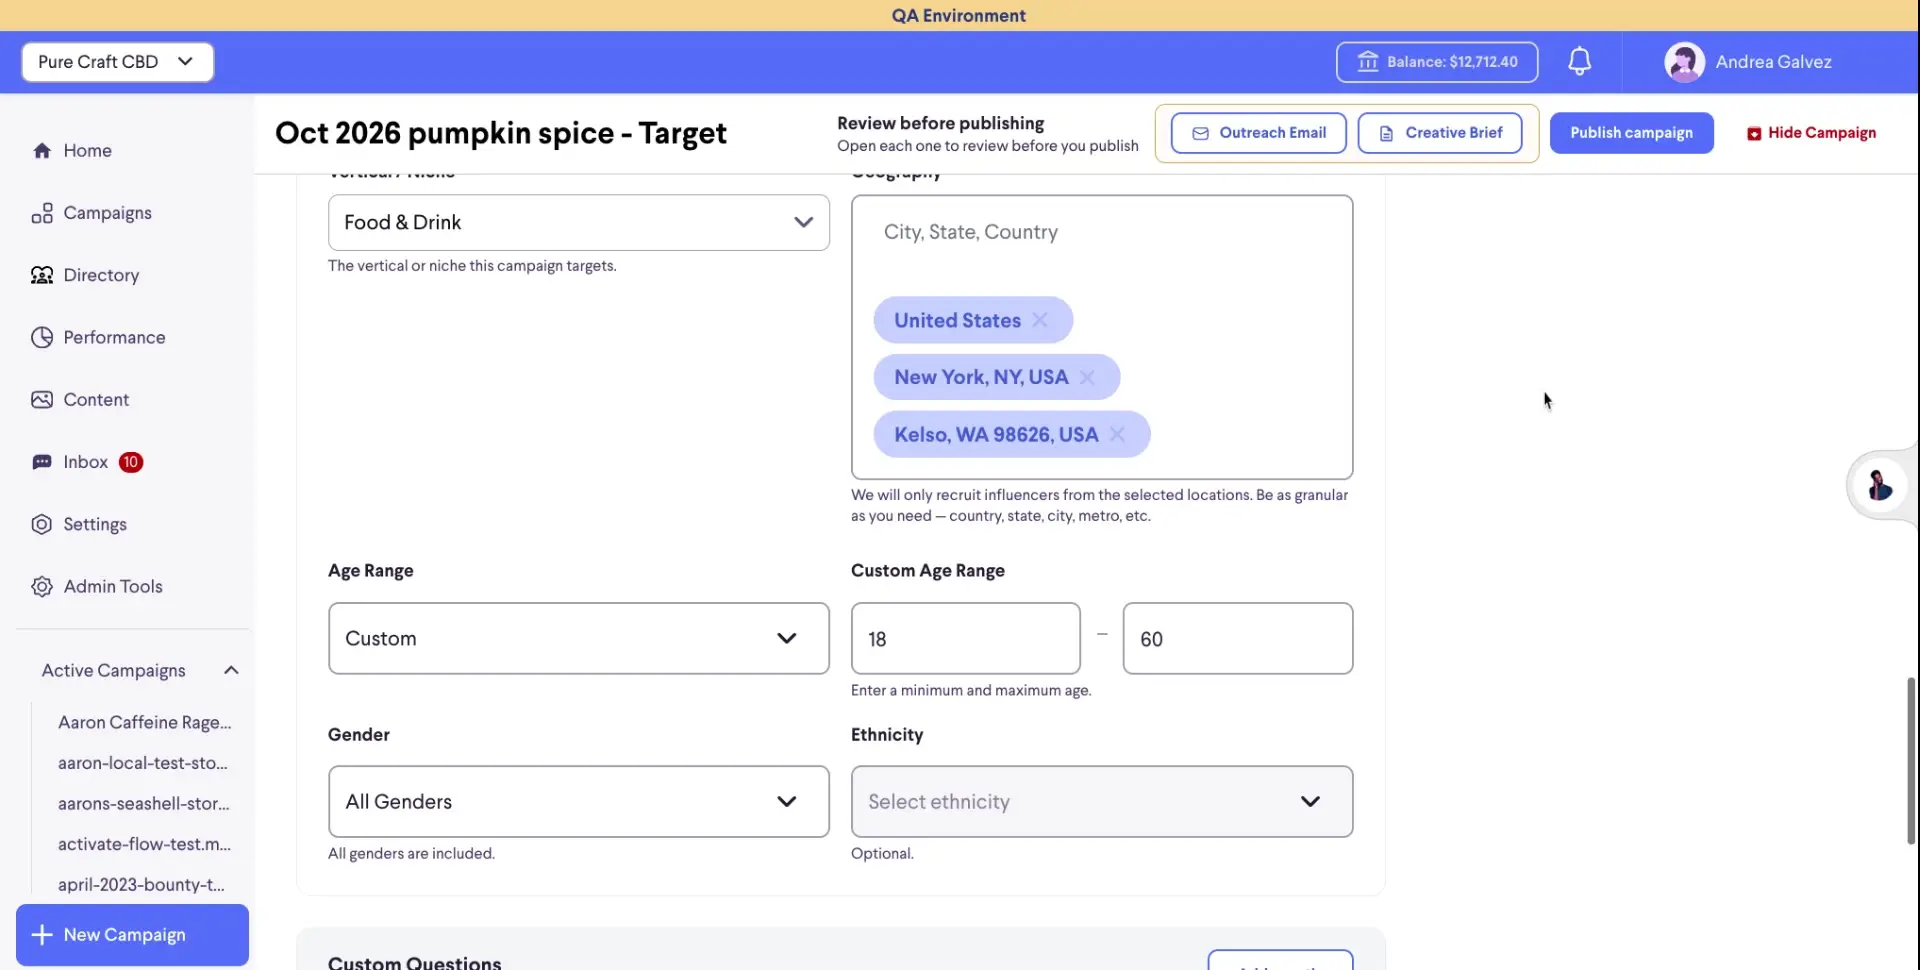Open Admin Tools menu item
The height and width of the screenshot is (970, 1920).
(113, 587)
